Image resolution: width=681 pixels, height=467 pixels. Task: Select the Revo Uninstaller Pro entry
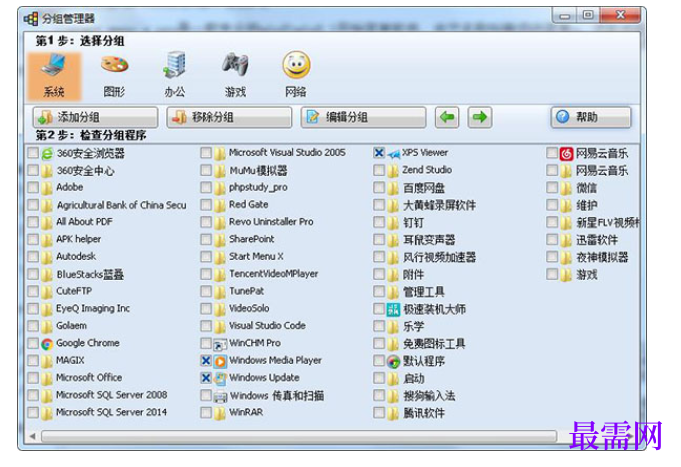click(x=271, y=222)
